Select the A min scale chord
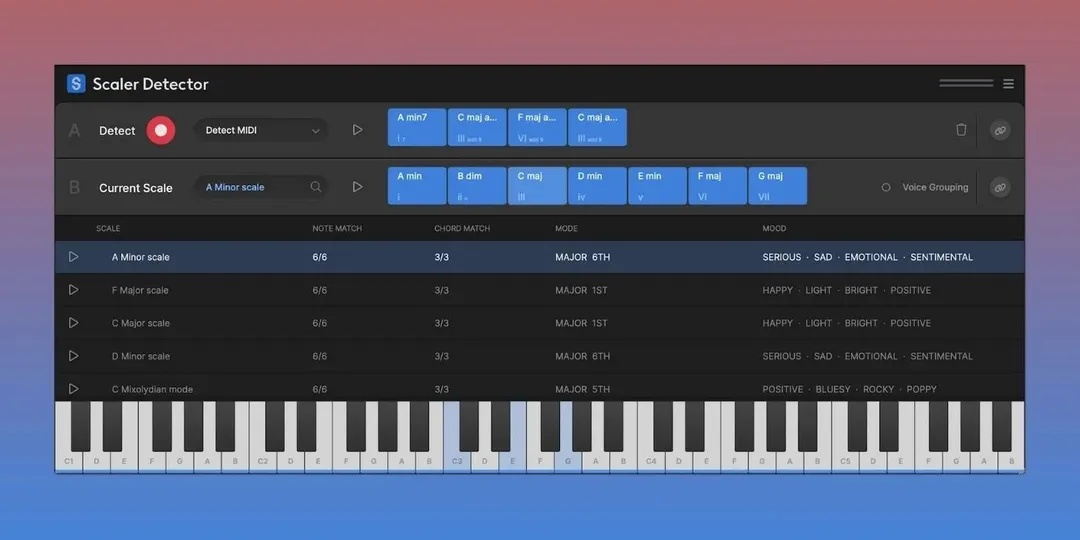 417,186
